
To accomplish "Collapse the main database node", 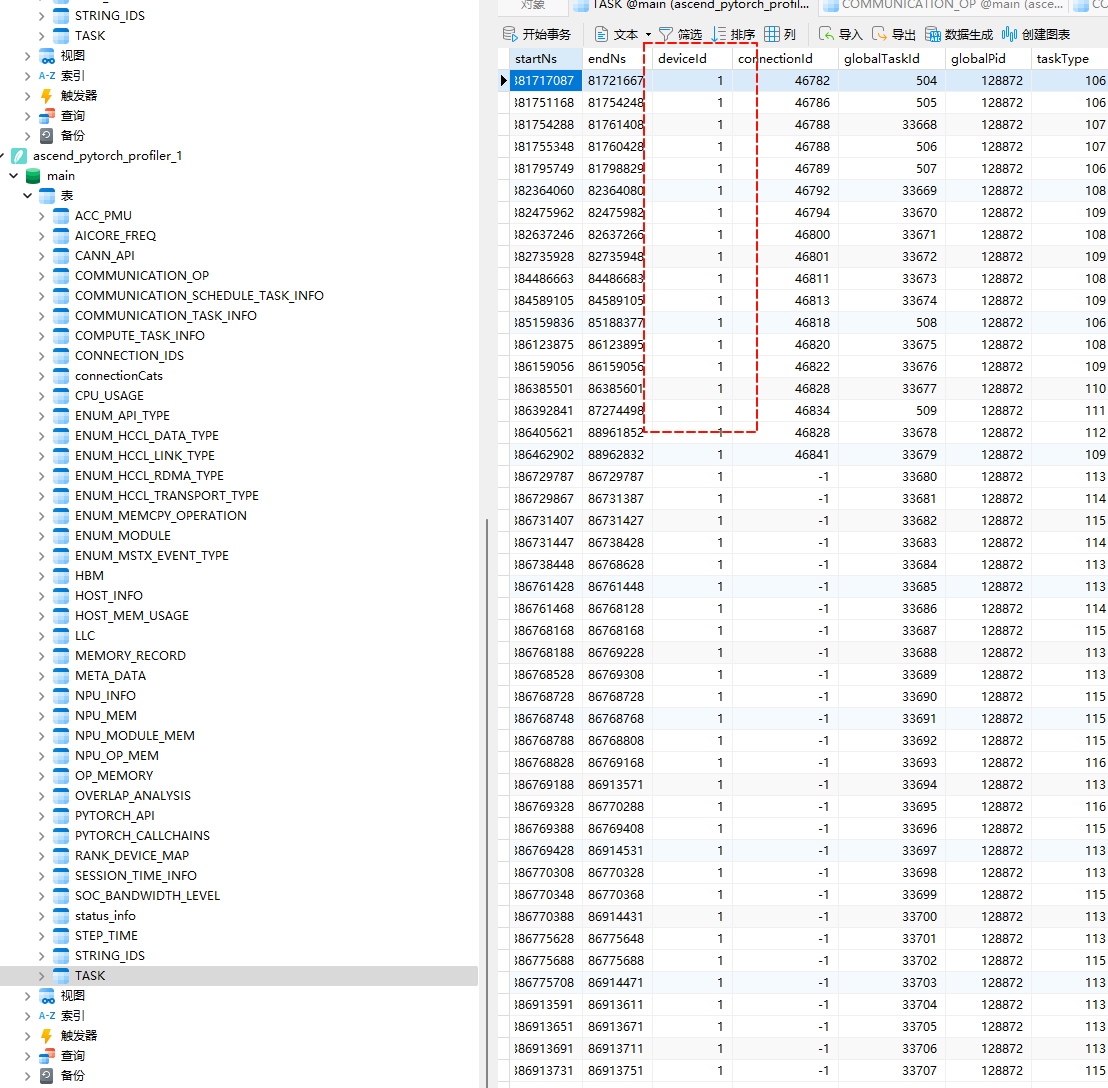I will pyautogui.click(x=13, y=175).
